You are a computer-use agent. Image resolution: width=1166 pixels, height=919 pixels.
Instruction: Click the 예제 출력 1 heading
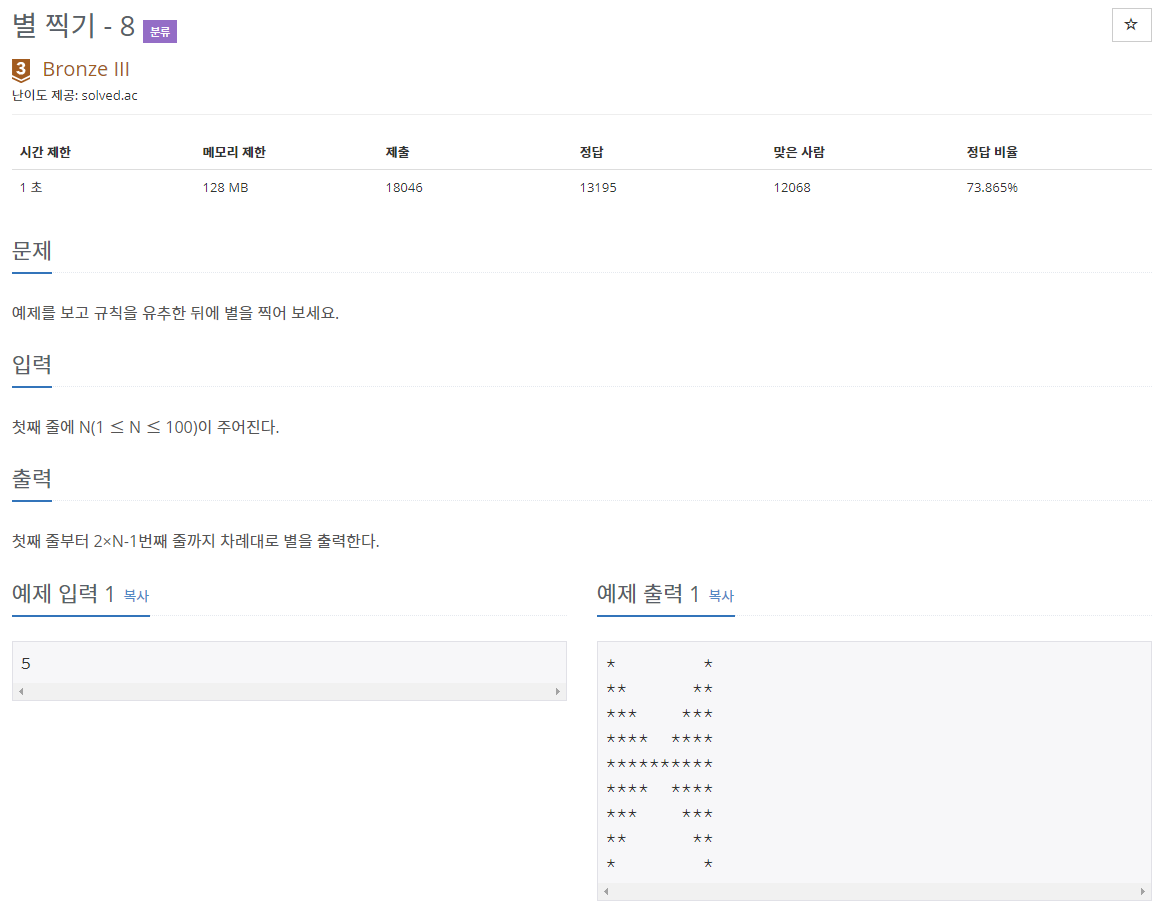tap(648, 593)
